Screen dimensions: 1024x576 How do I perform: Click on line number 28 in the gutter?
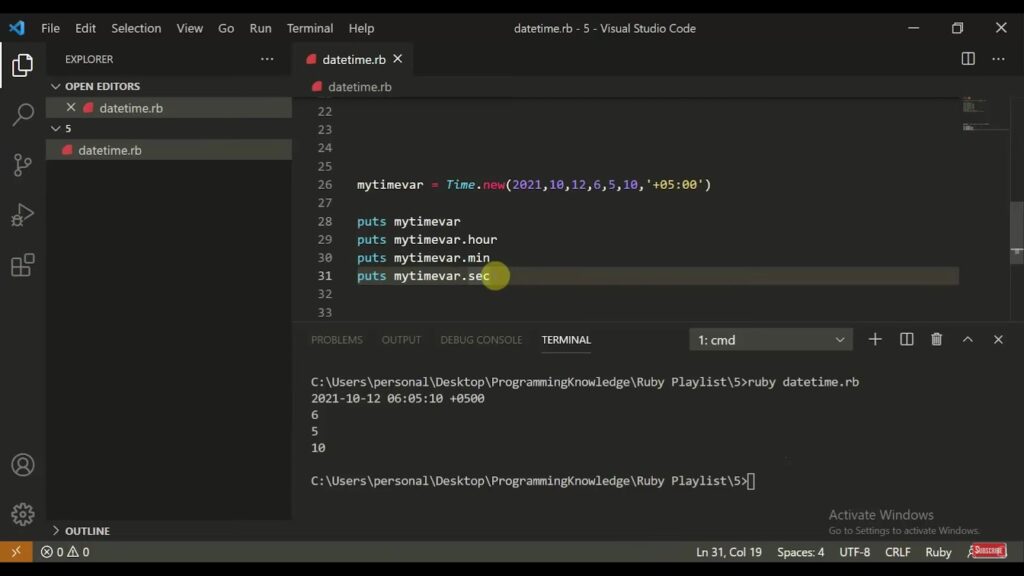point(325,221)
